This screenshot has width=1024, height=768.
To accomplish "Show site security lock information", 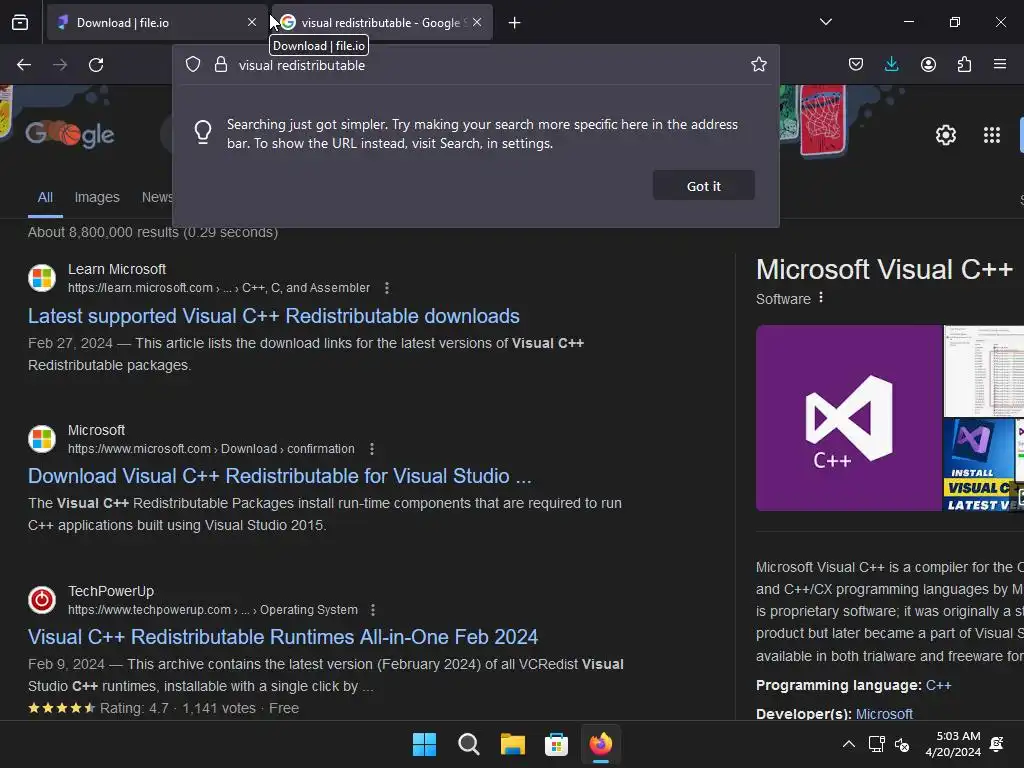I will (221, 65).
